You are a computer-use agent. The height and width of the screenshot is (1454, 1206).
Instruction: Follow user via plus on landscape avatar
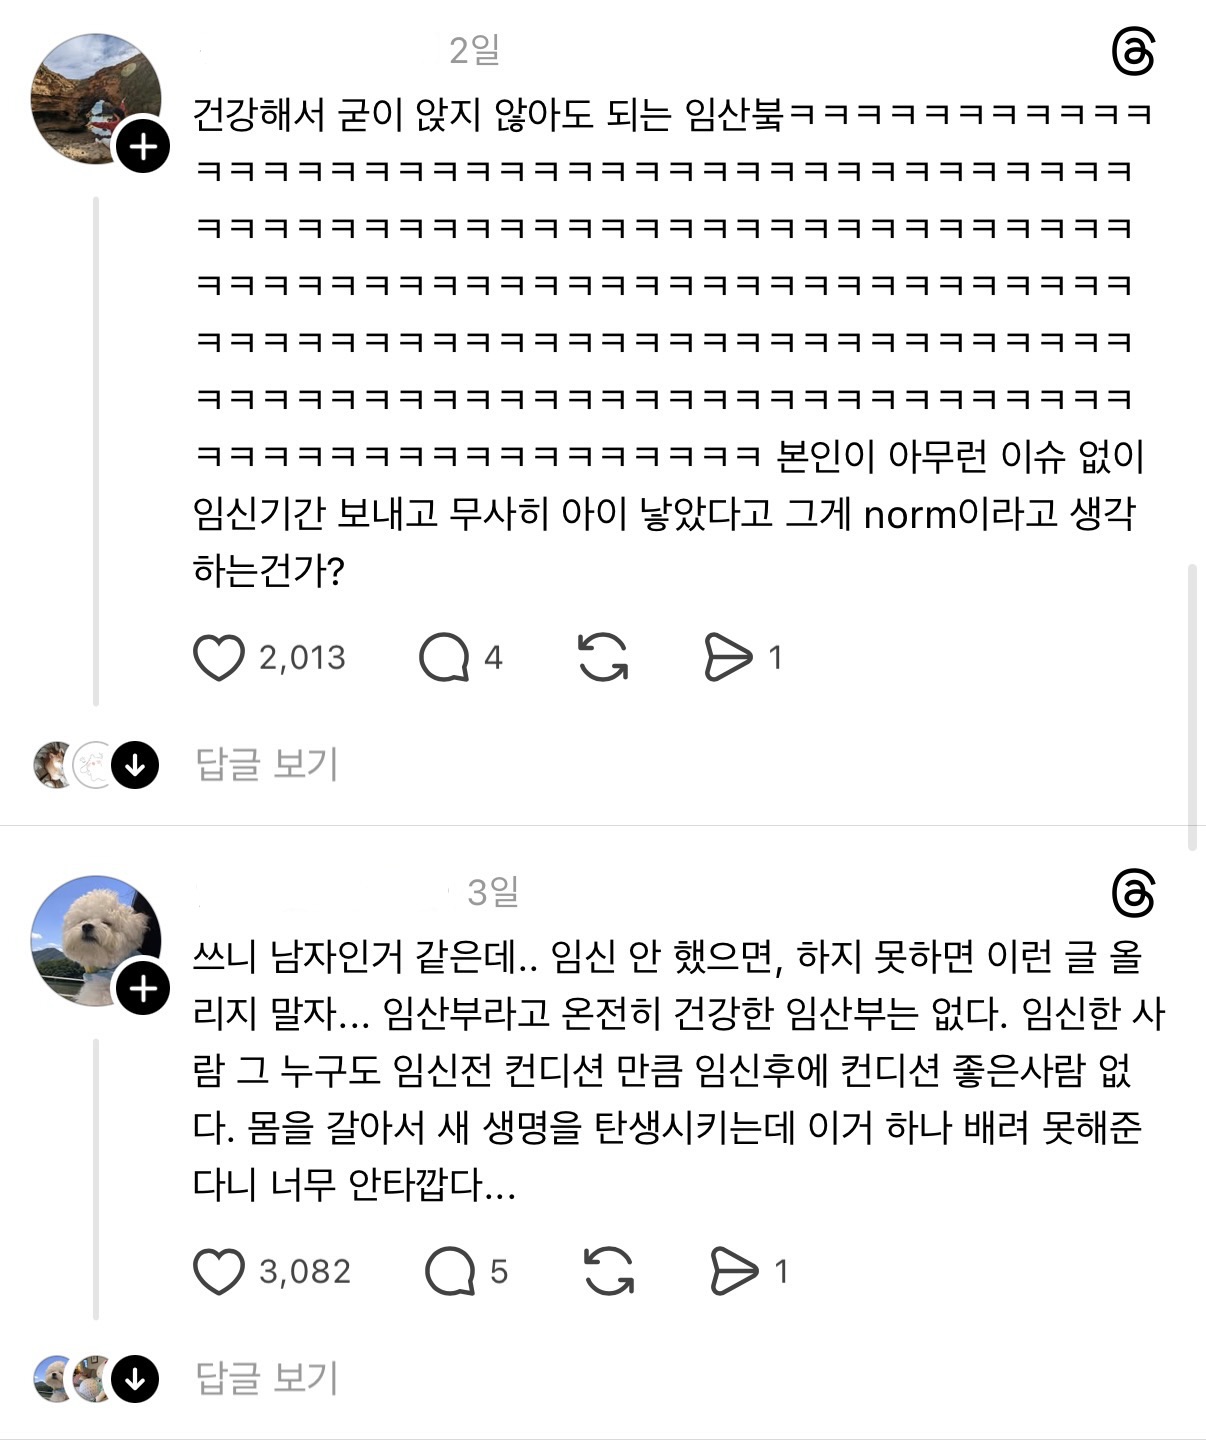pyautogui.click(x=143, y=147)
